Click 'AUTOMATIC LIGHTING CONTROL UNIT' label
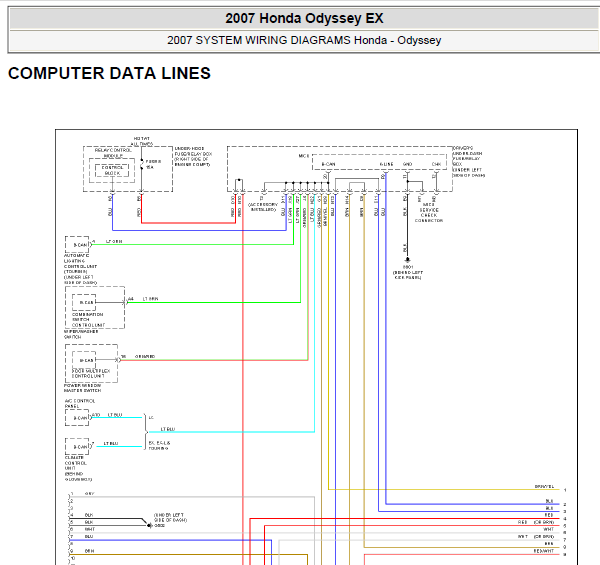This screenshot has width=600, height=565. point(80,269)
